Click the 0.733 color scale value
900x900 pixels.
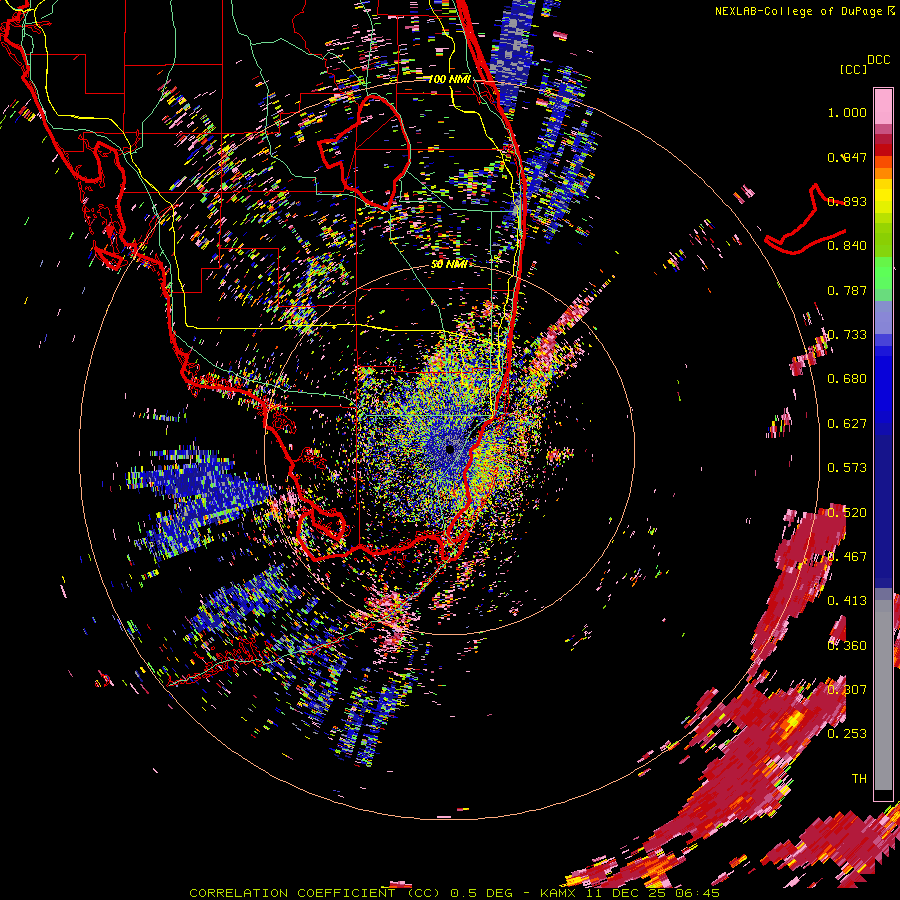(847, 335)
